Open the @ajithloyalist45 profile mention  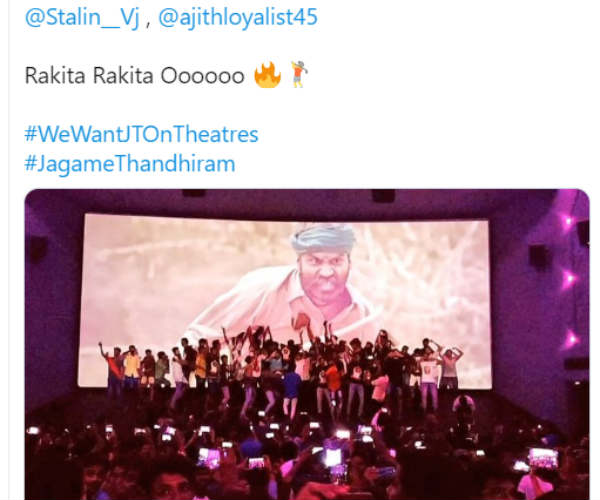[238, 18]
